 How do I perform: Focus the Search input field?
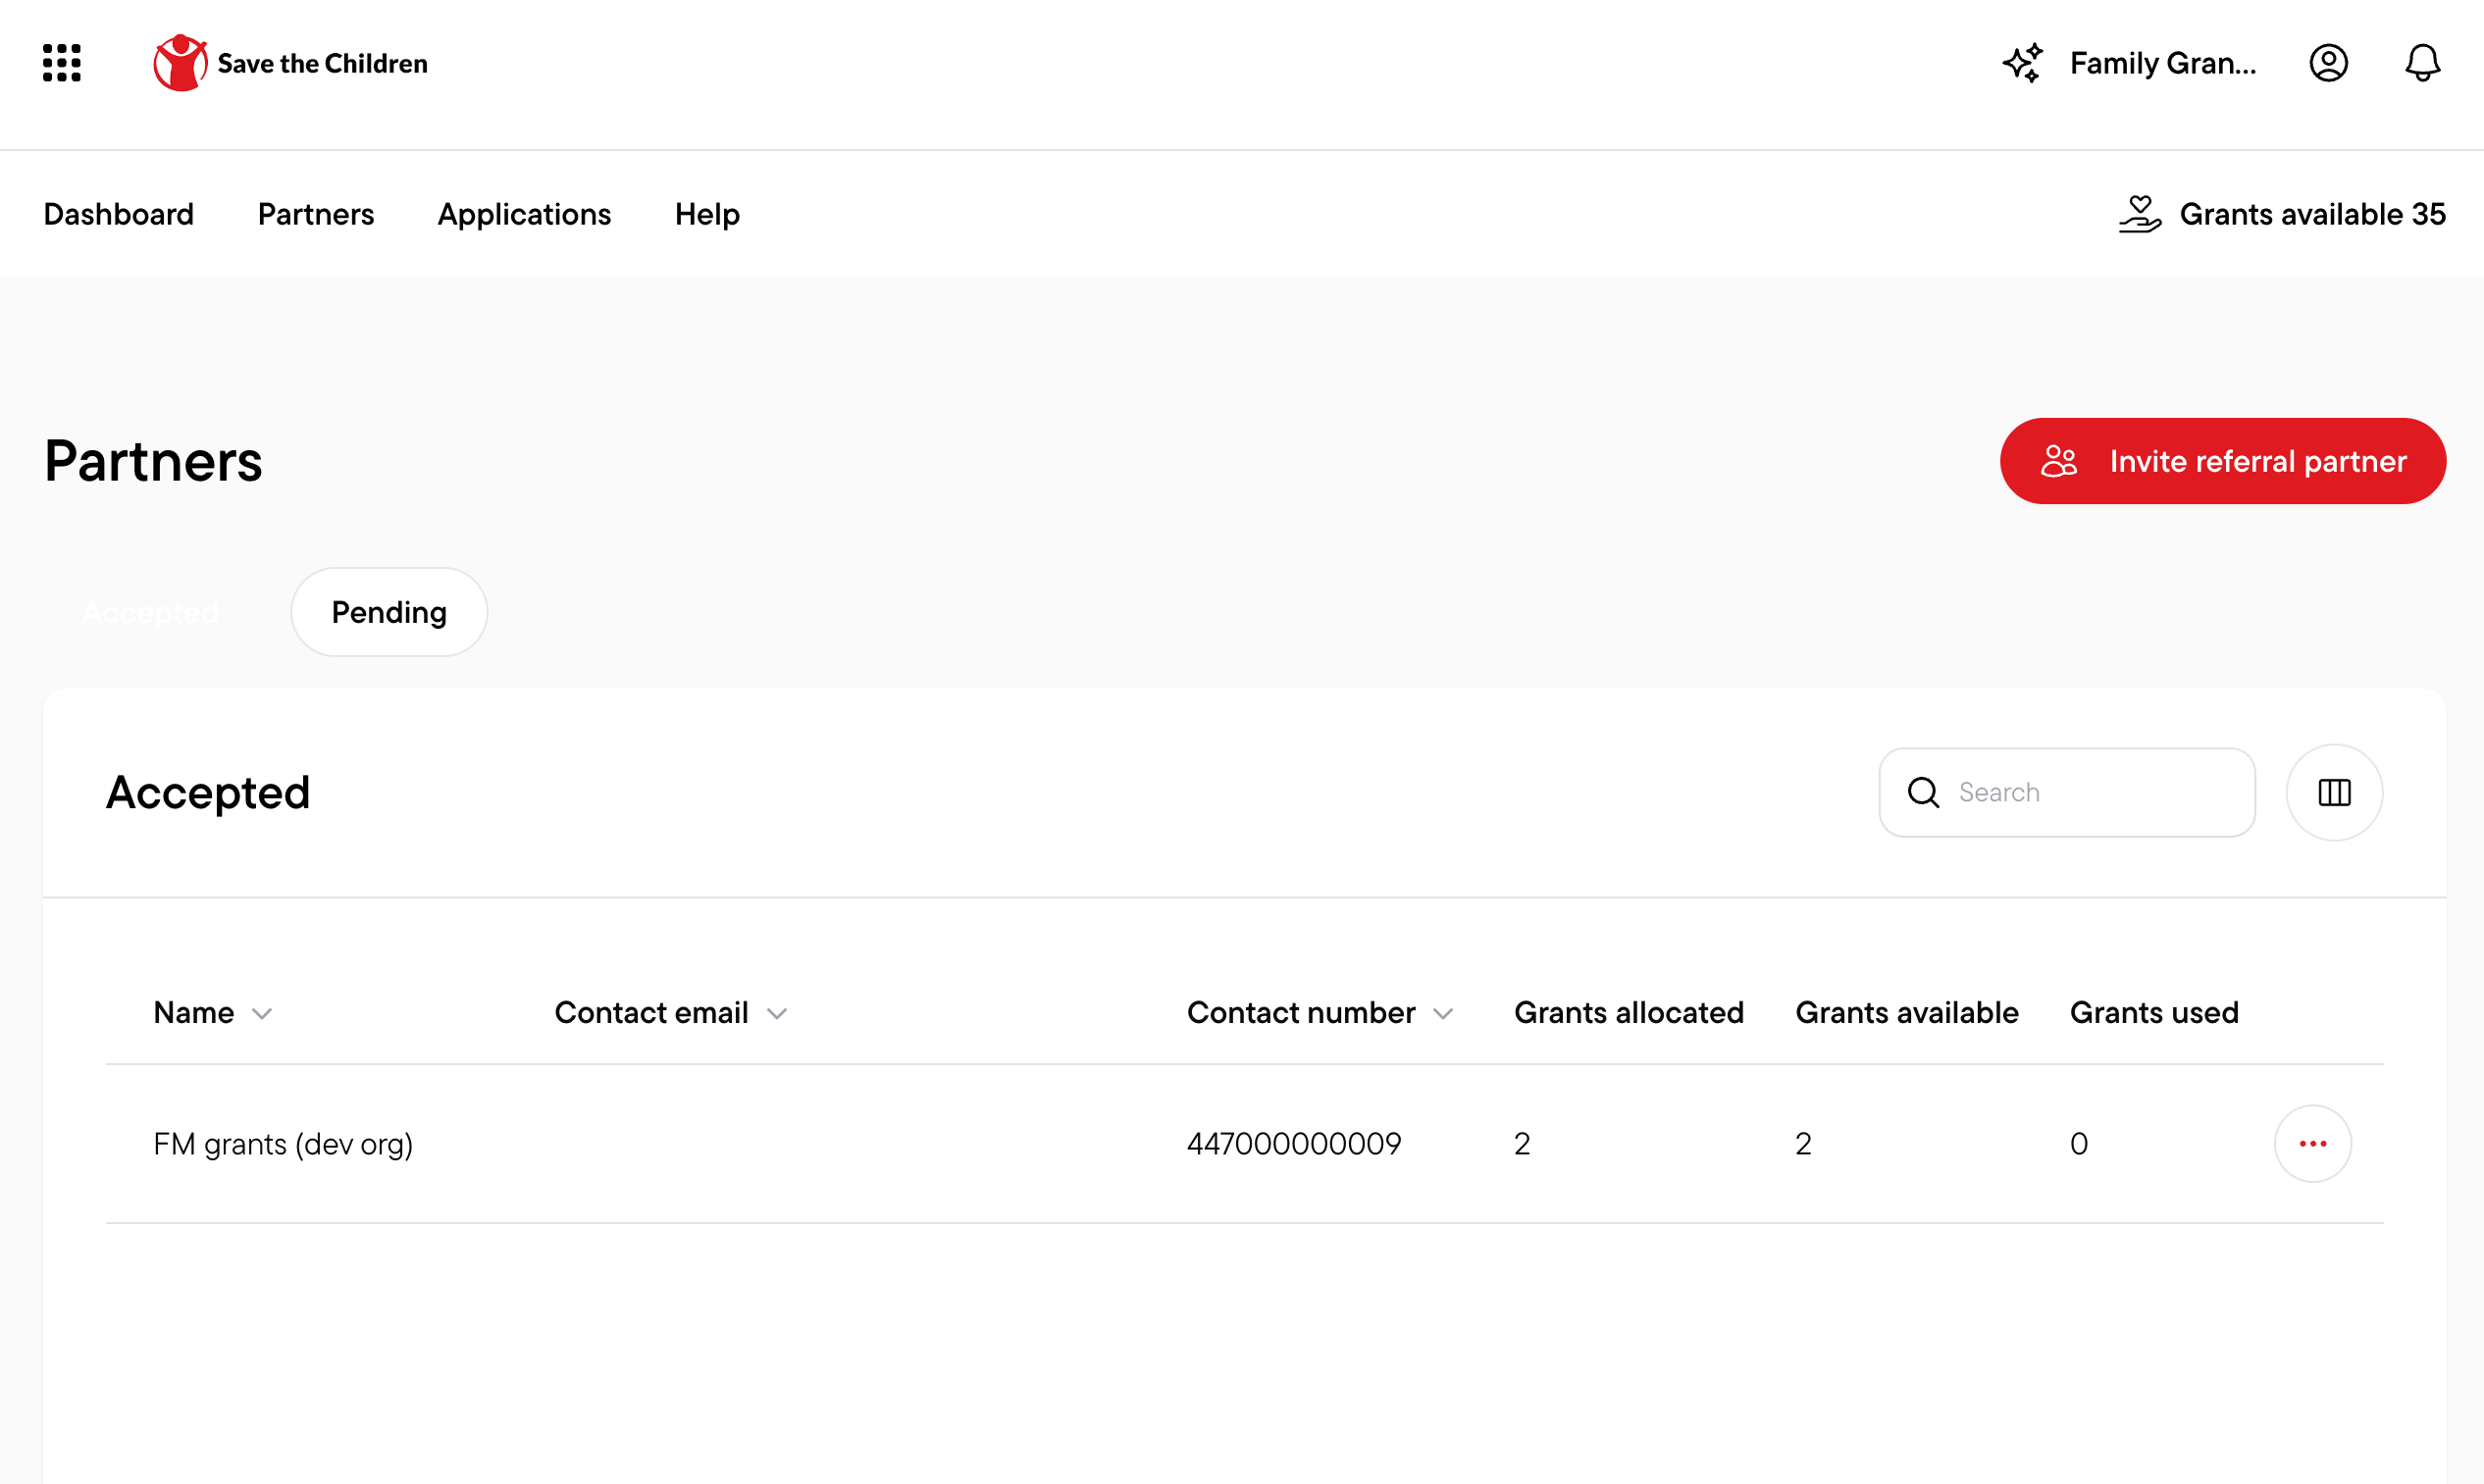pyautogui.click(x=2066, y=792)
